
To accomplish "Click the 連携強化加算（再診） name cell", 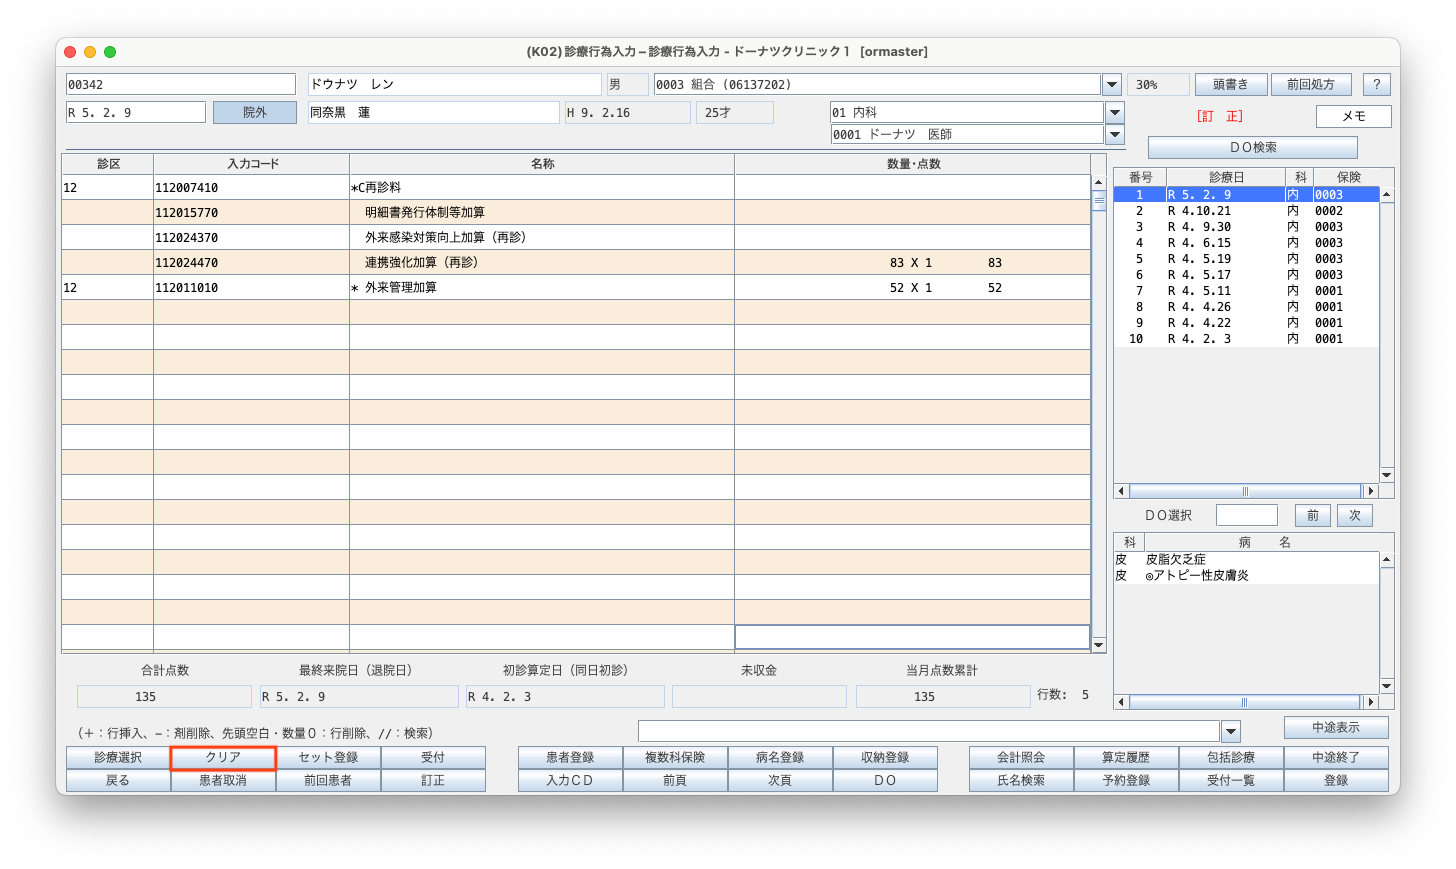I will click(x=542, y=263).
